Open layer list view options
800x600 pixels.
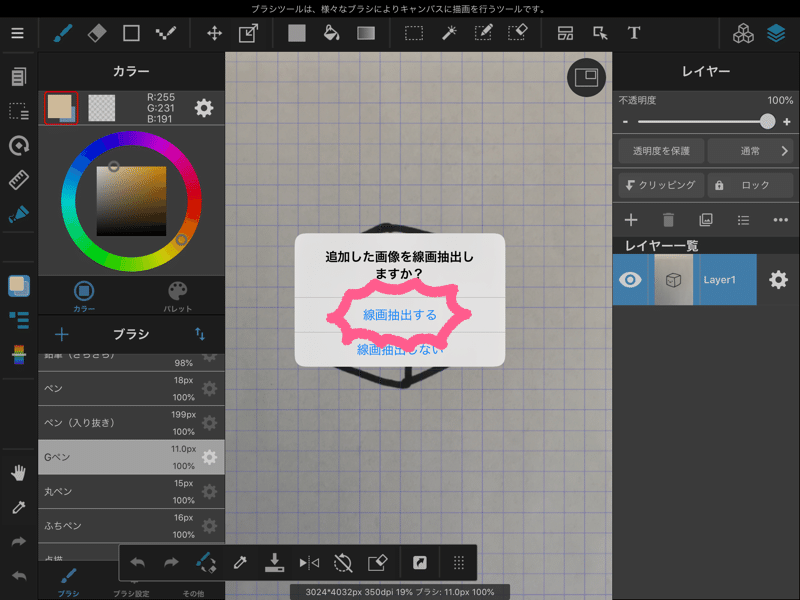(x=743, y=220)
